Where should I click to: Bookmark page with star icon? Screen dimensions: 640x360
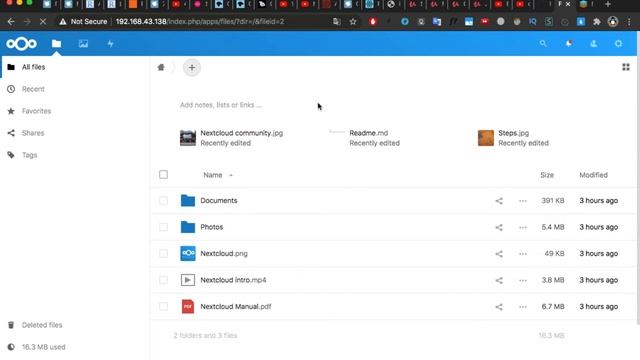click(353, 22)
